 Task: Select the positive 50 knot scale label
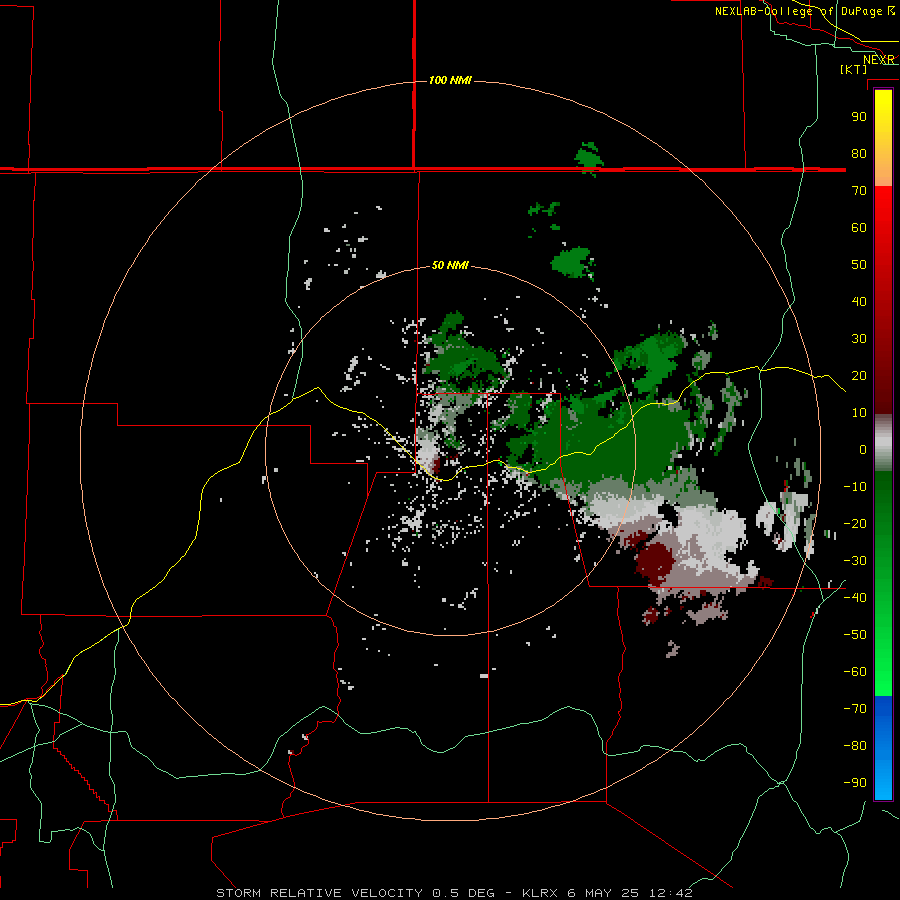click(859, 265)
